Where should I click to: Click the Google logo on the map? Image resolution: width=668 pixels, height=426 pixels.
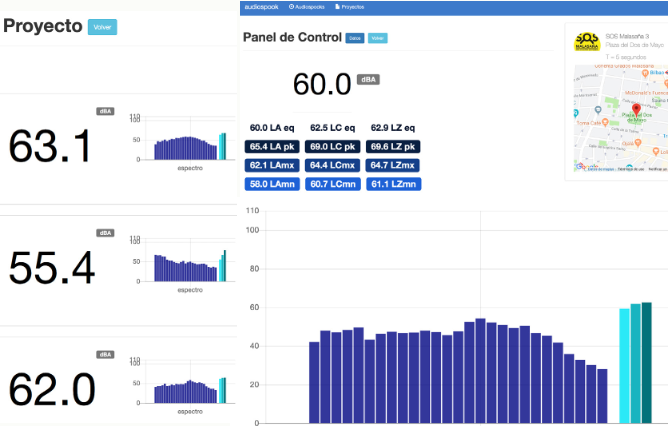pyautogui.click(x=587, y=167)
